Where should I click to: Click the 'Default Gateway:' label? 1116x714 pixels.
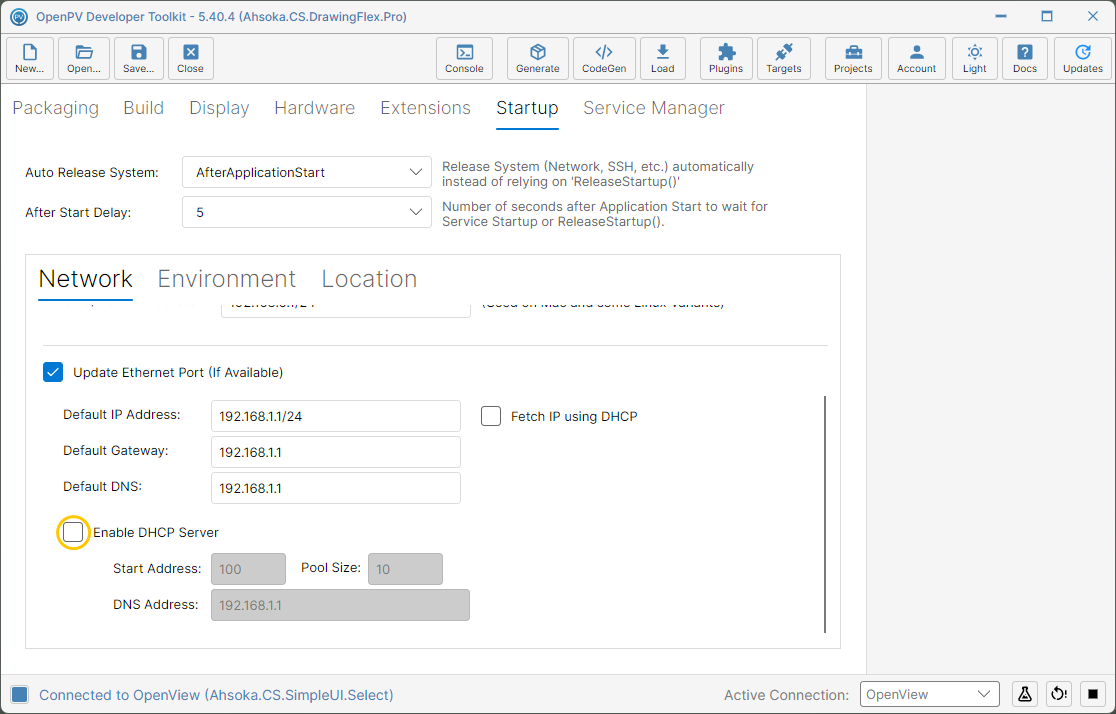pyautogui.click(x=116, y=451)
